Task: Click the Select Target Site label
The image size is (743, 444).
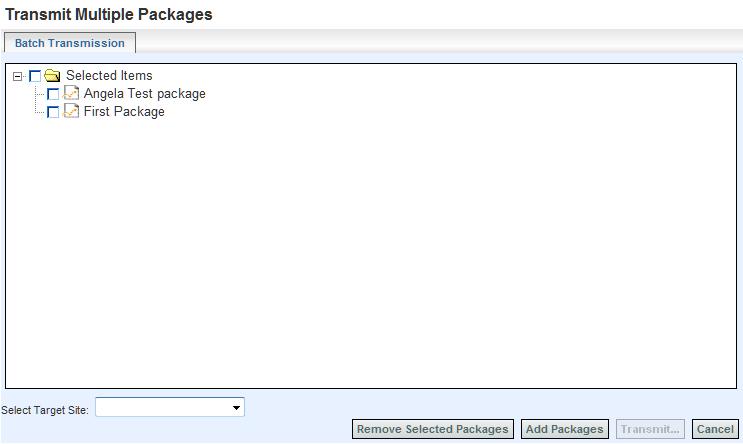Action: tap(45, 409)
